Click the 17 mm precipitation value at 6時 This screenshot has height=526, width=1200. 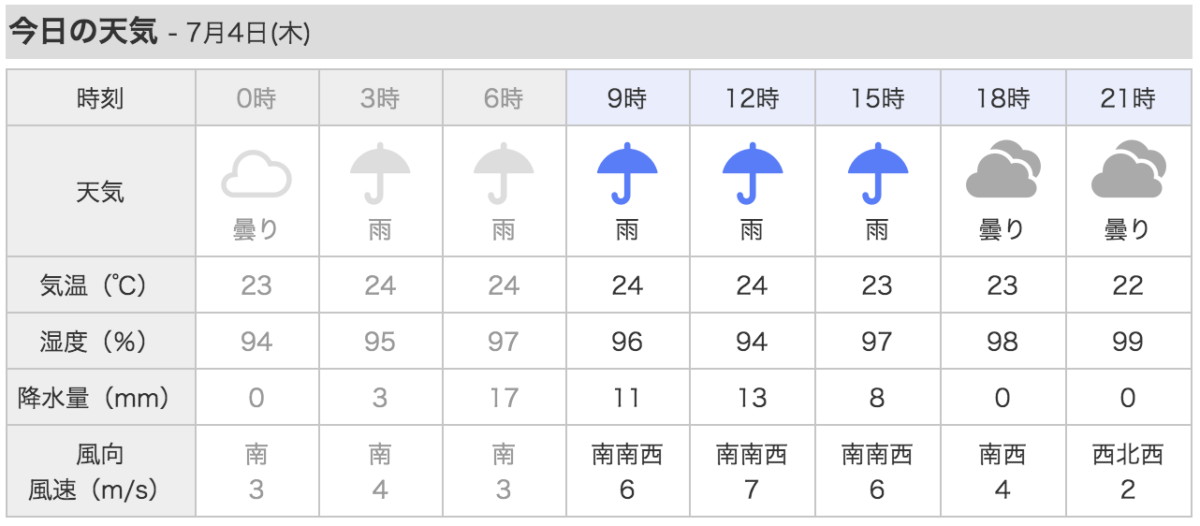click(x=504, y=398)
